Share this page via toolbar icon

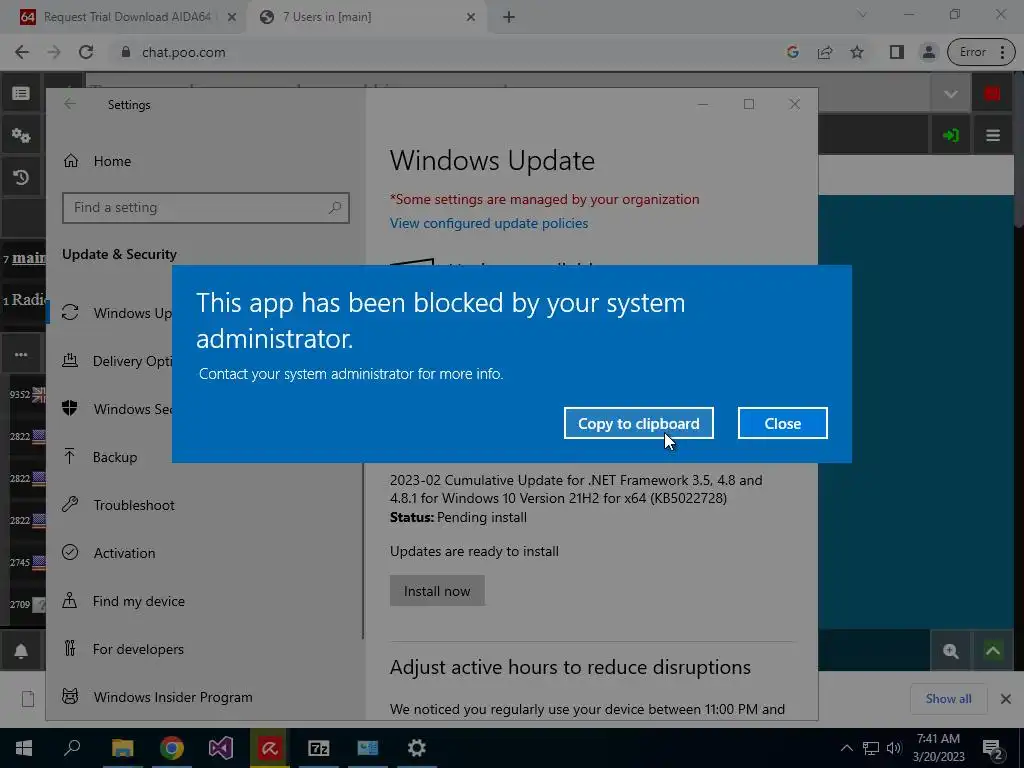click(x=825, y=52)
